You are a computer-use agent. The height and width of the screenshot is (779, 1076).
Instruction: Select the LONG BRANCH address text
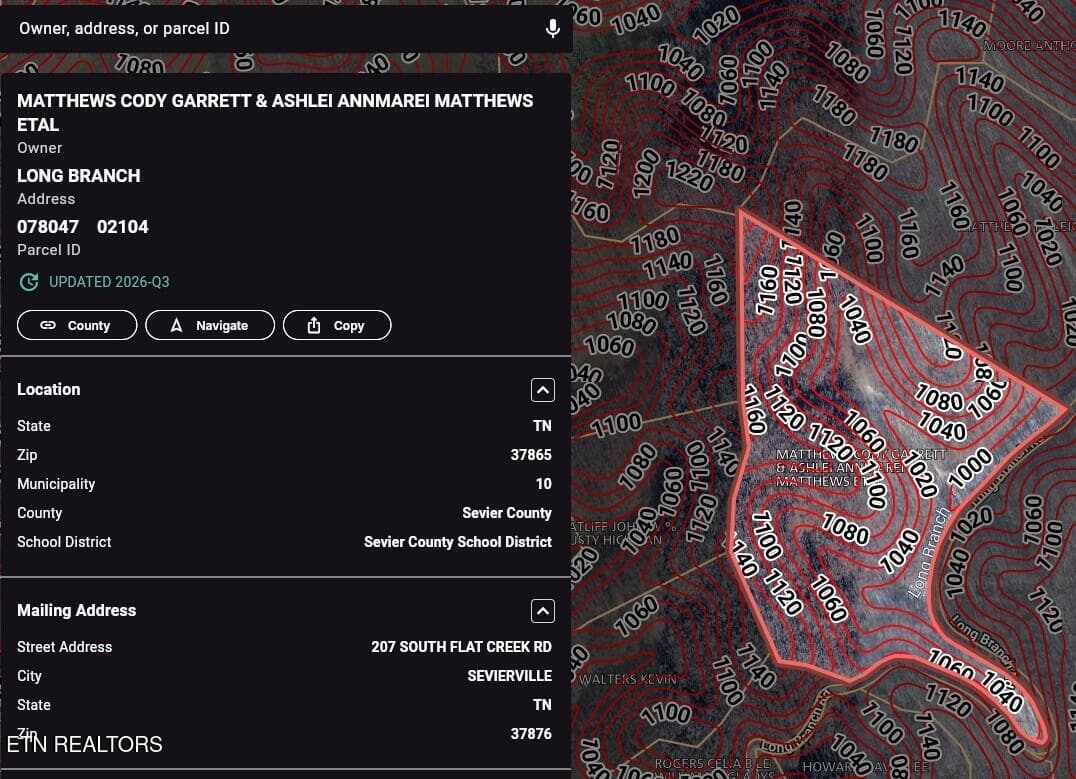click(x=79, y=176)
